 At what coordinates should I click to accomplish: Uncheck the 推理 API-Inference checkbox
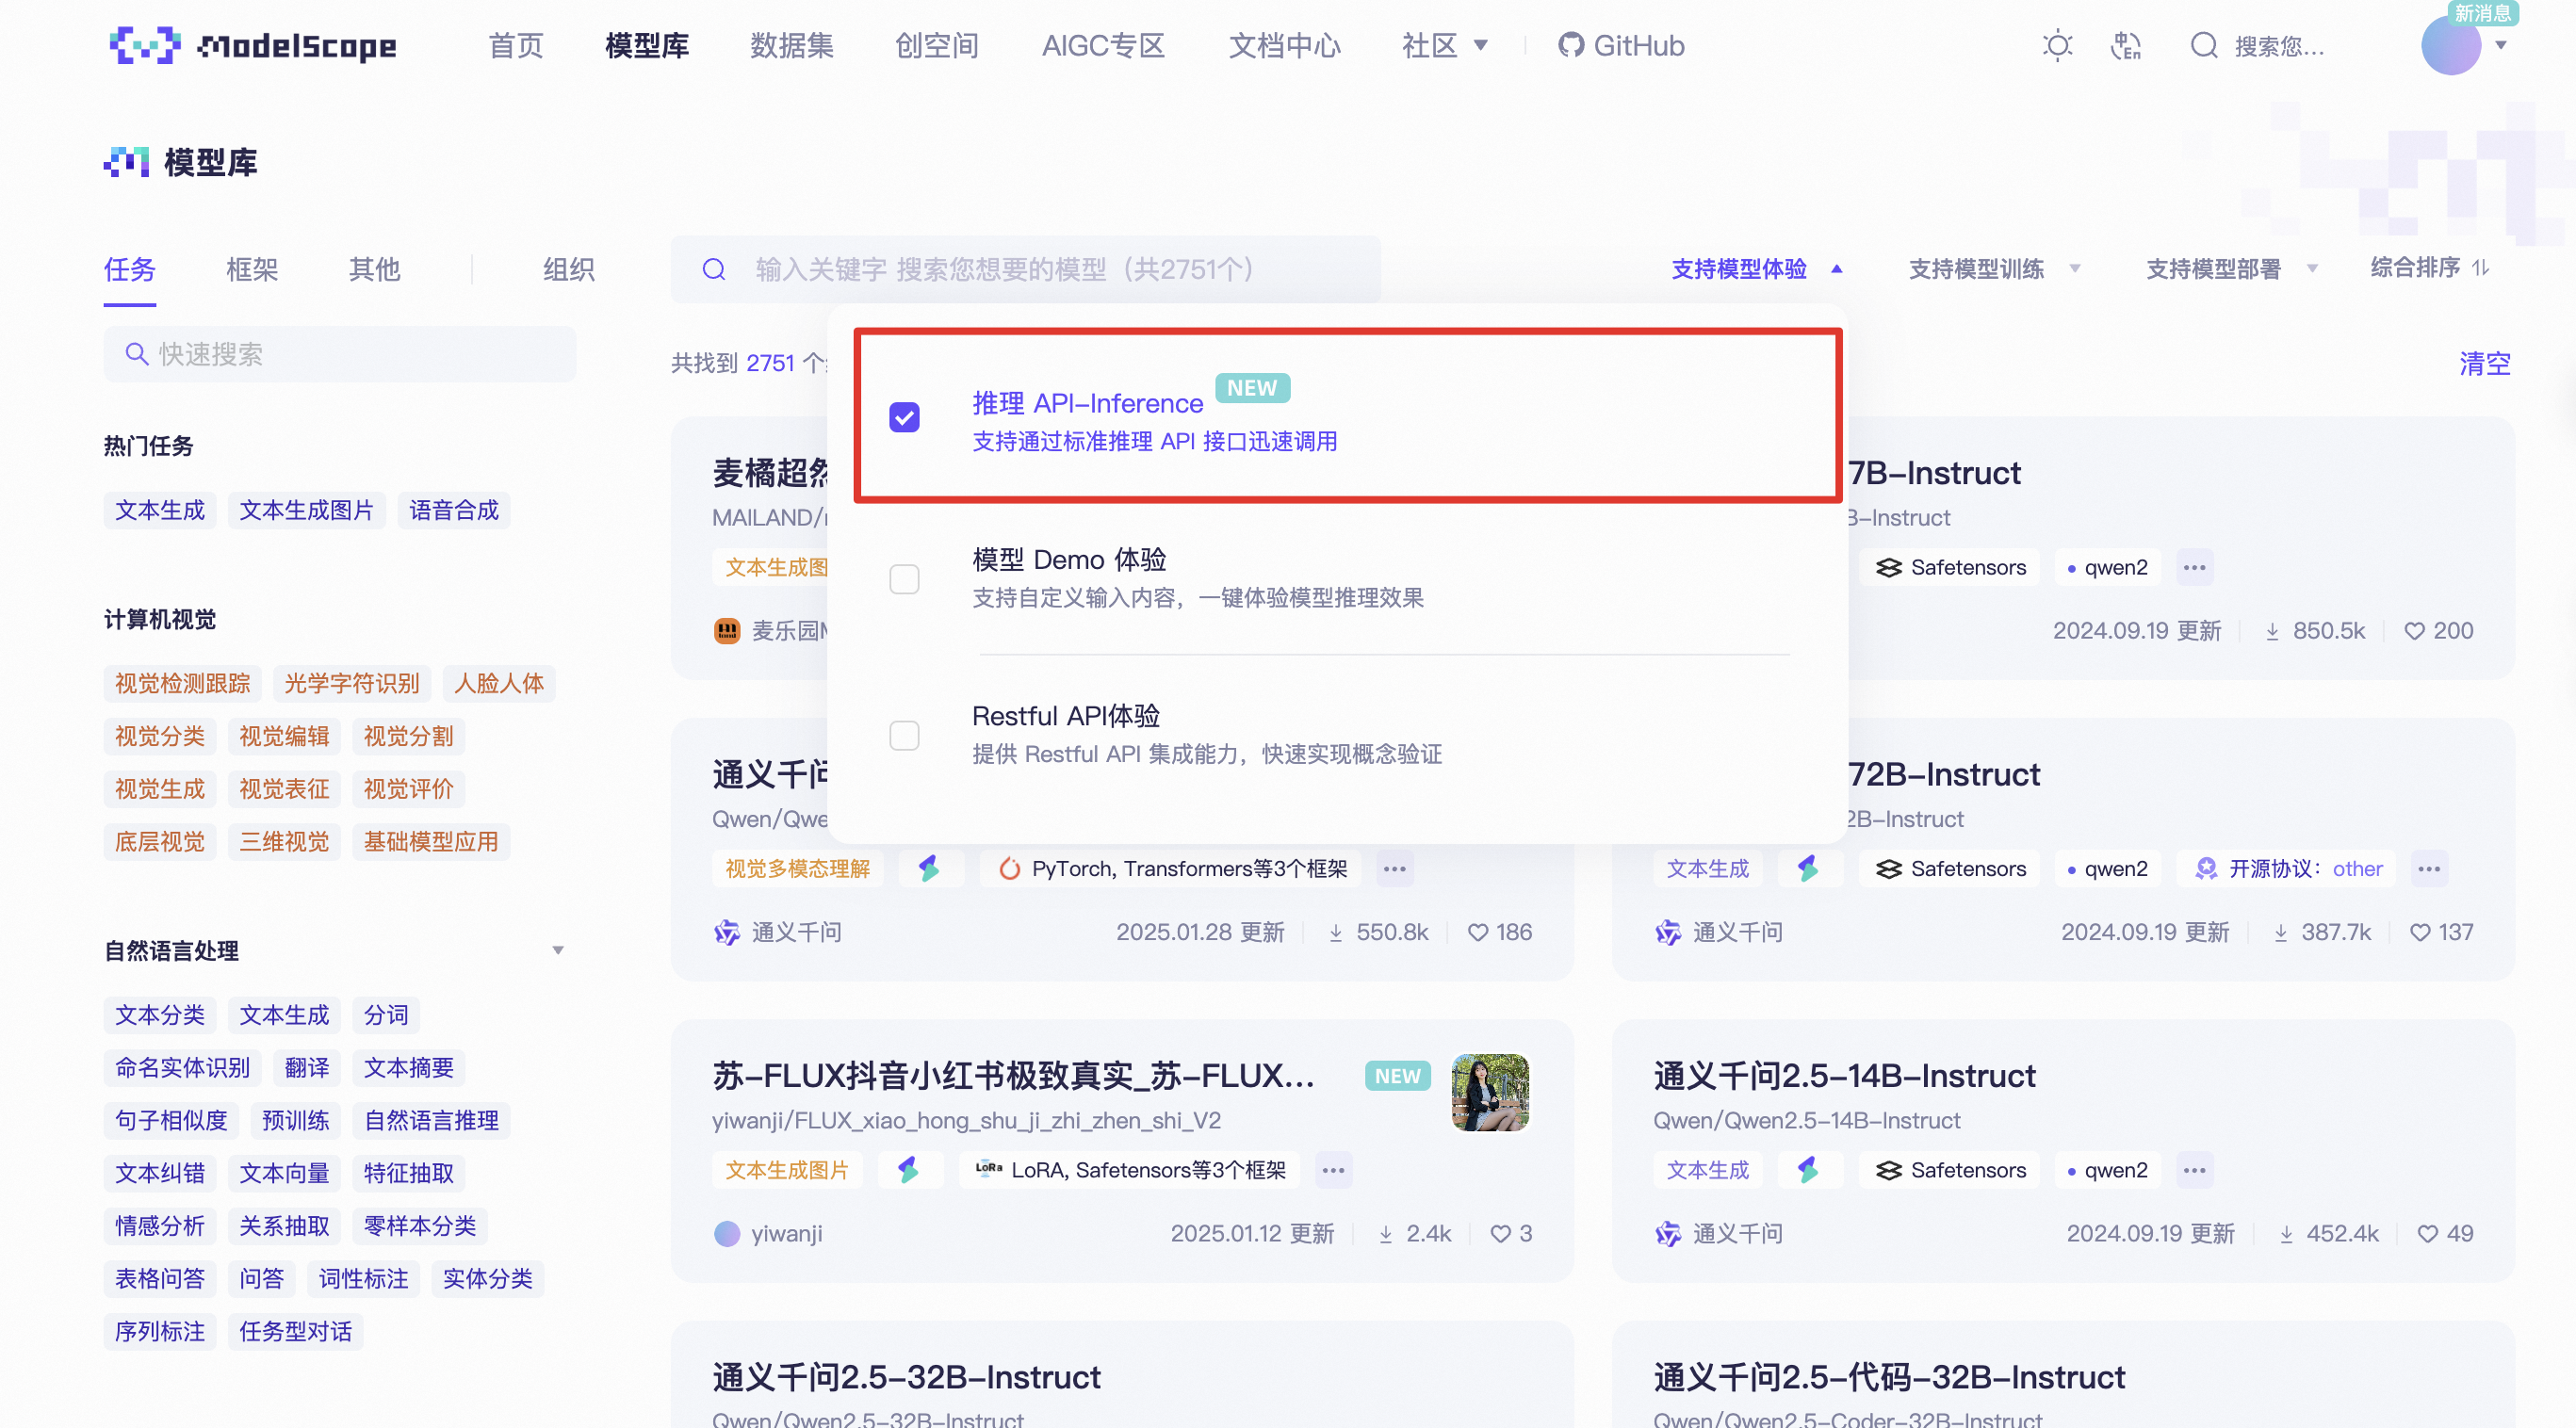coord(904,416)
